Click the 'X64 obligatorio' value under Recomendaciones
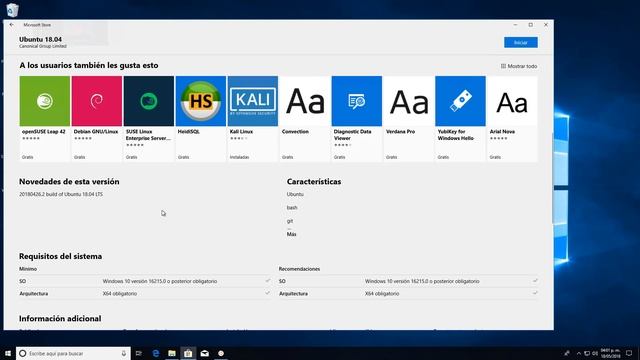This screenshot has width=640, height=360. click(382, 293)
